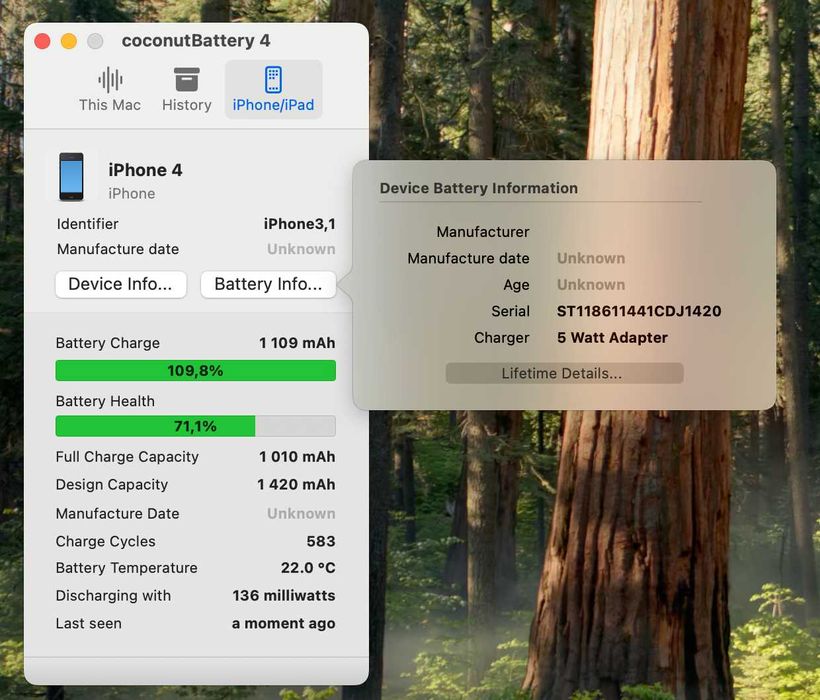Image resolution: width=820 pixels, height=700 pixels.
Task: Open Lifetime Details... in the popover
Action: (564, 373)
